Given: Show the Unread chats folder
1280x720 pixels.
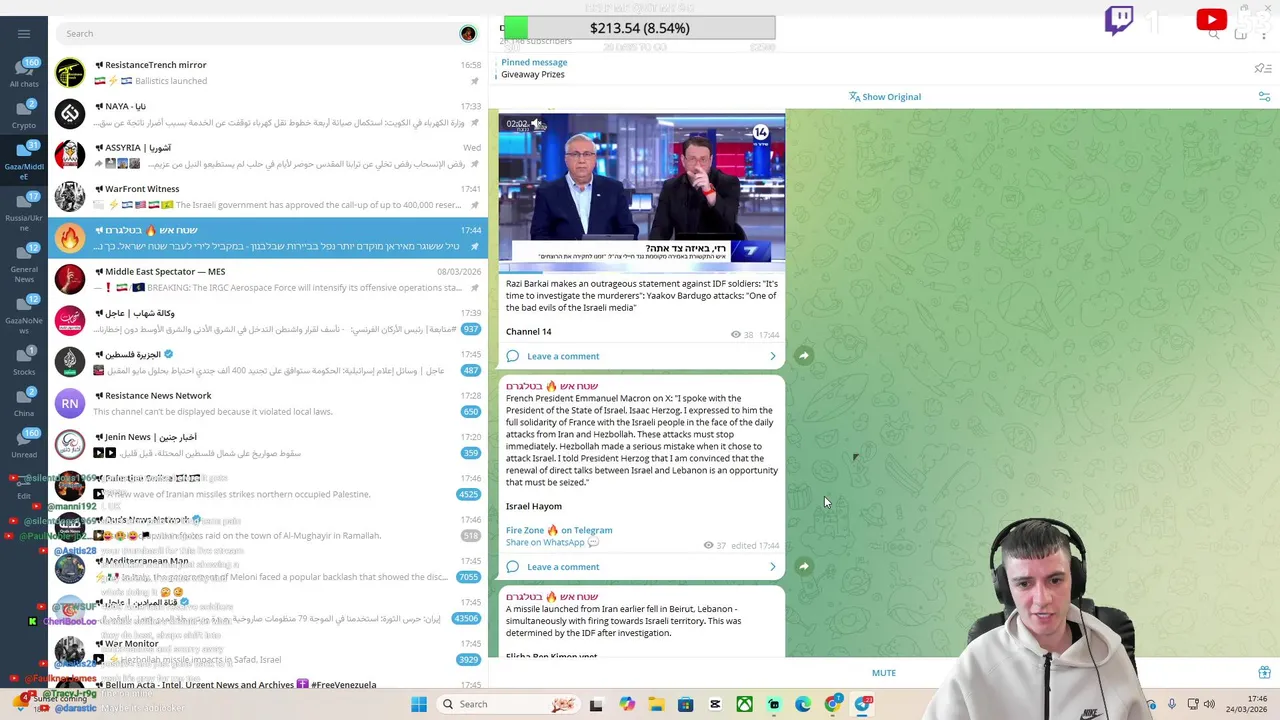Looking at the screenshot, I should [24, 444].
